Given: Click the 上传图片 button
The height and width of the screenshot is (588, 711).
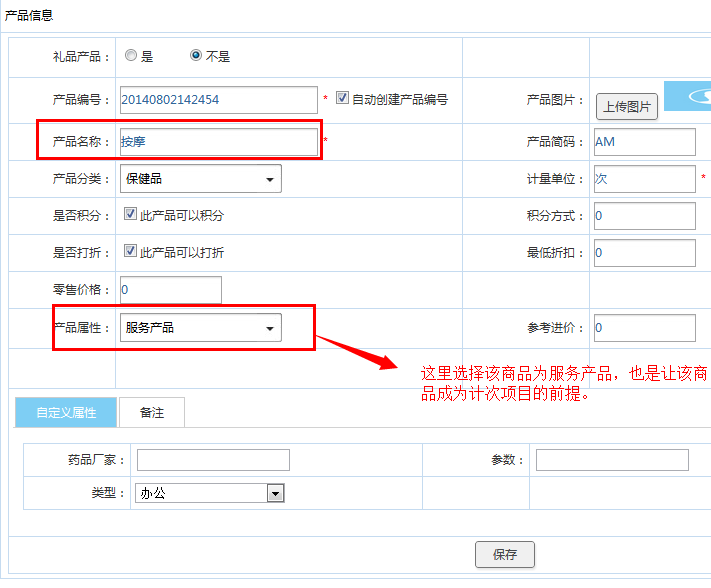Looking at the screenshot, I should (x=627, y=107).
